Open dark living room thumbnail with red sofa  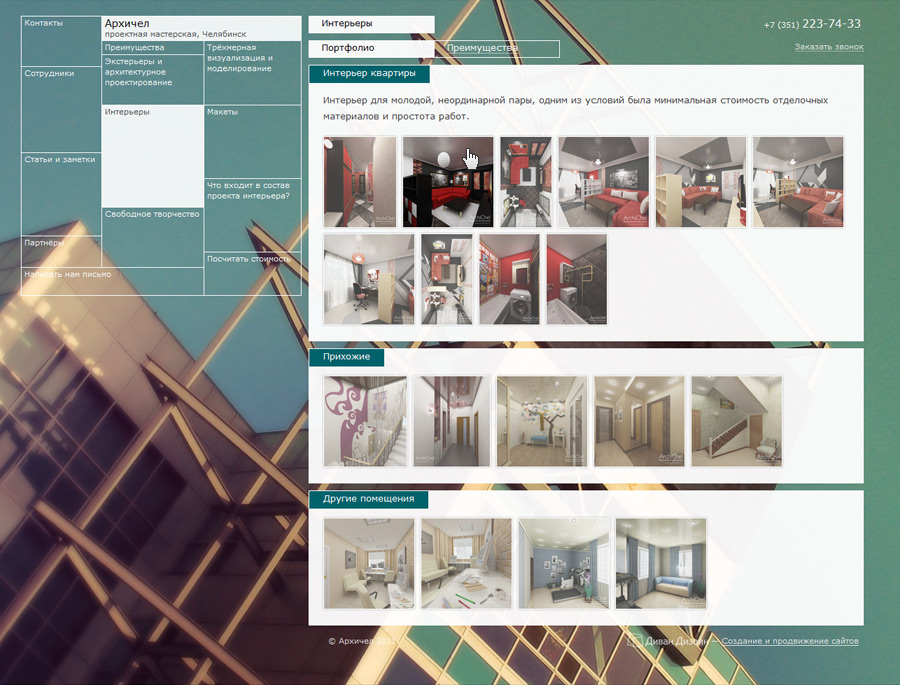tap(448, 181)
